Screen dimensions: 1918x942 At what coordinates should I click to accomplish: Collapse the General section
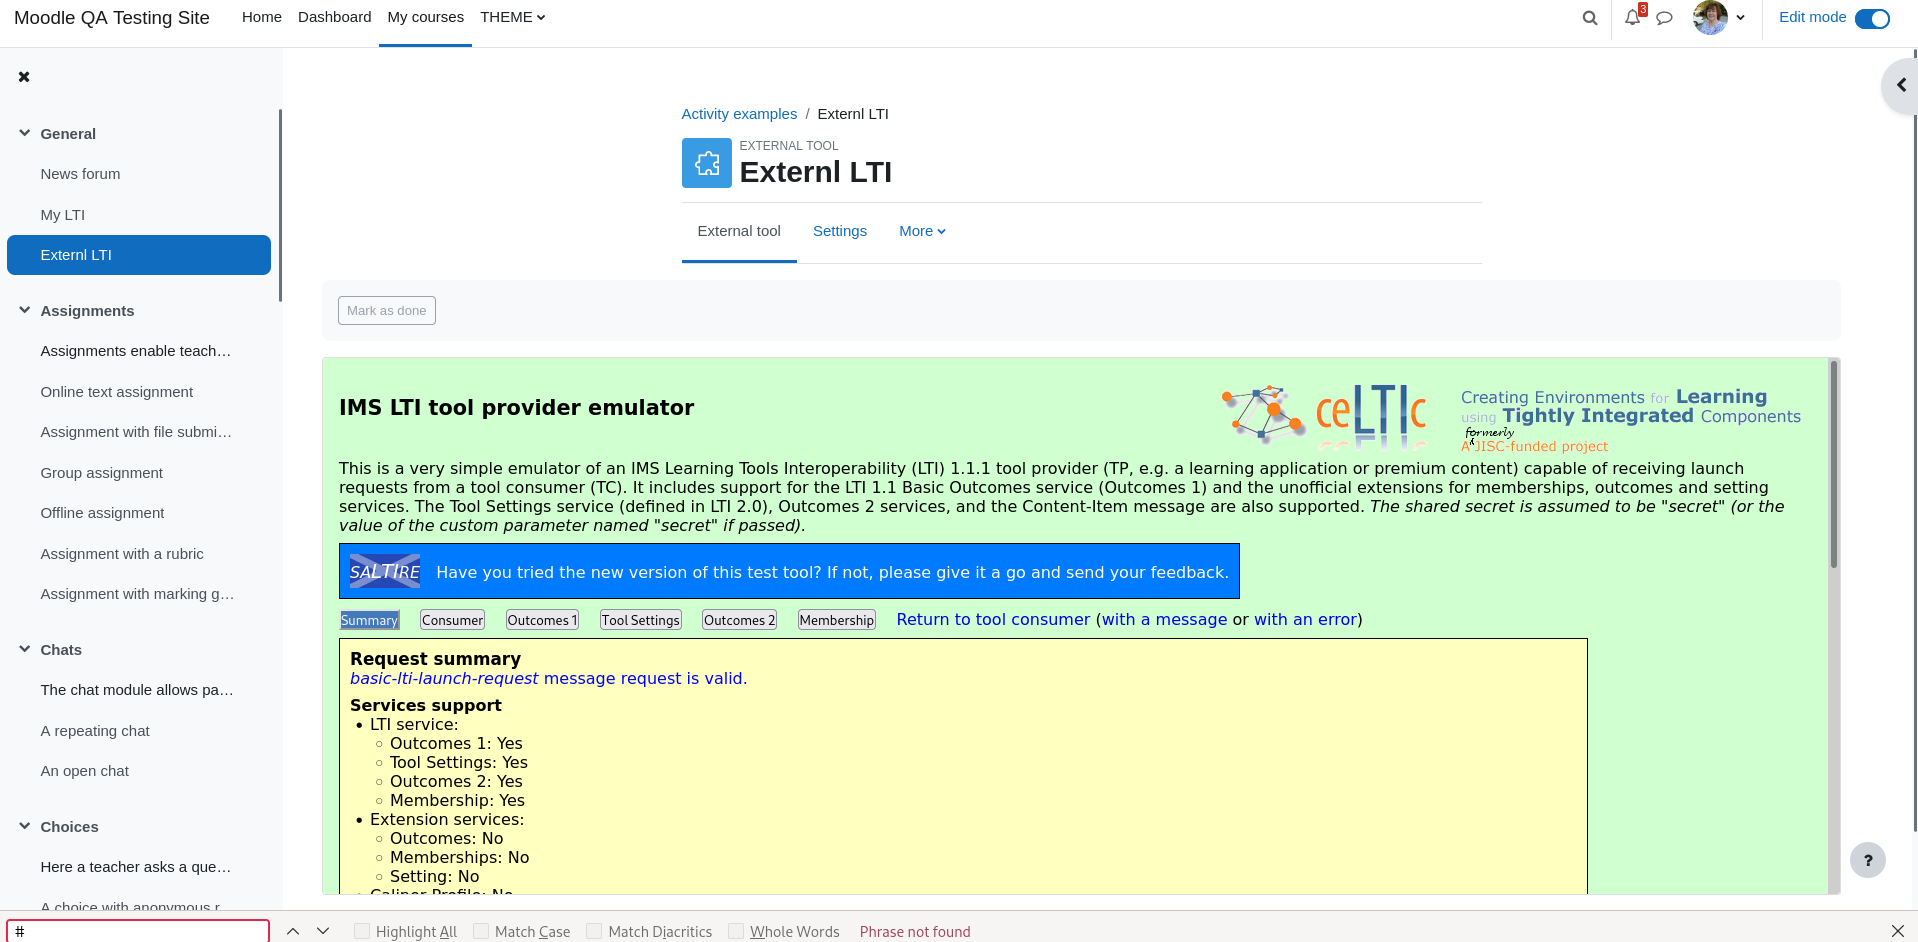click(x=25, y=133)
